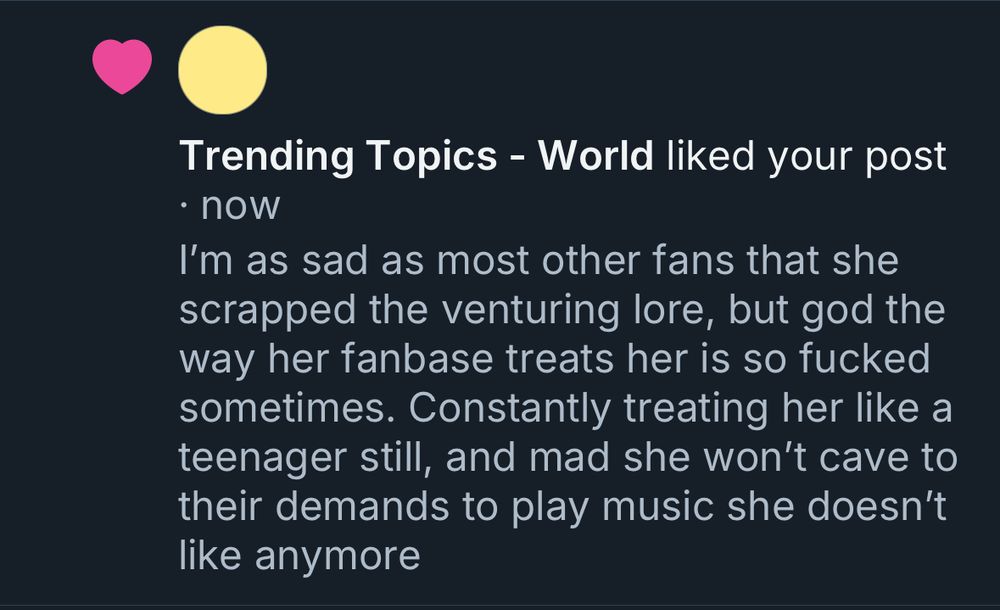This screenshot has height=610, width=1000.
Task: Open the Trending Topics - World profile name
Action: click(416, 157)
